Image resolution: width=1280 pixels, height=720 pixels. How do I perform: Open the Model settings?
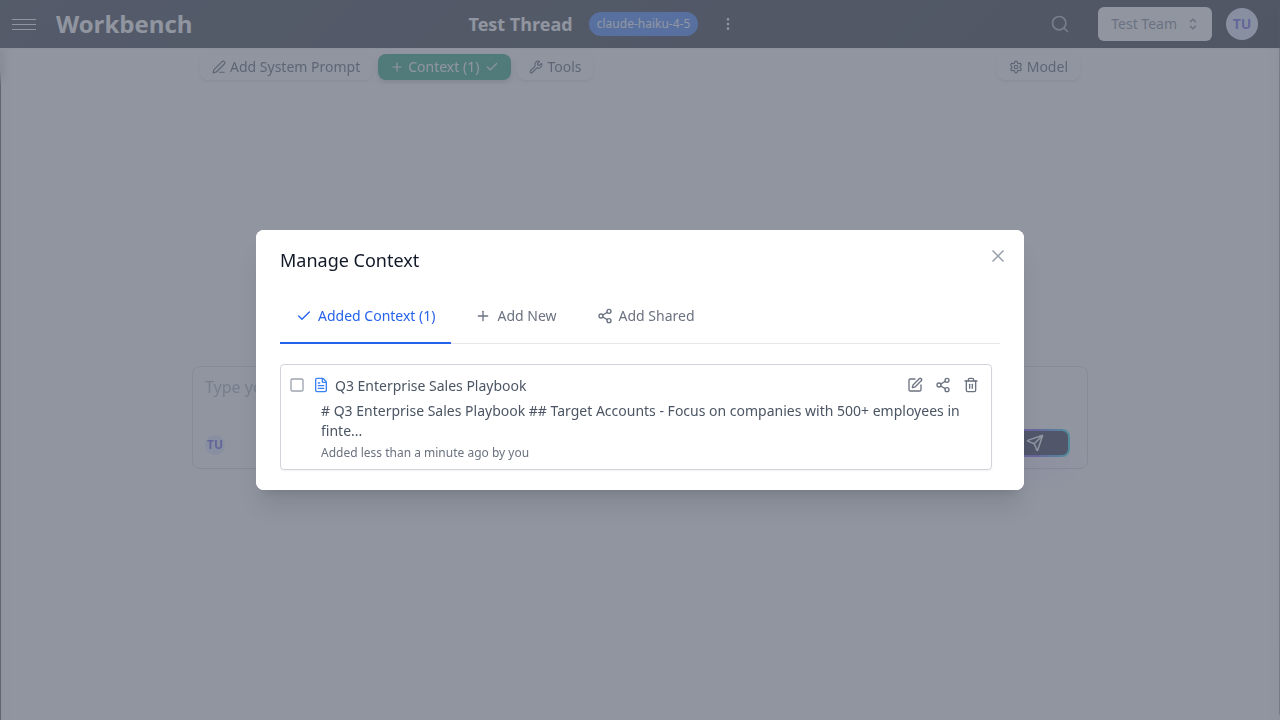click(x=1038, y=66)
